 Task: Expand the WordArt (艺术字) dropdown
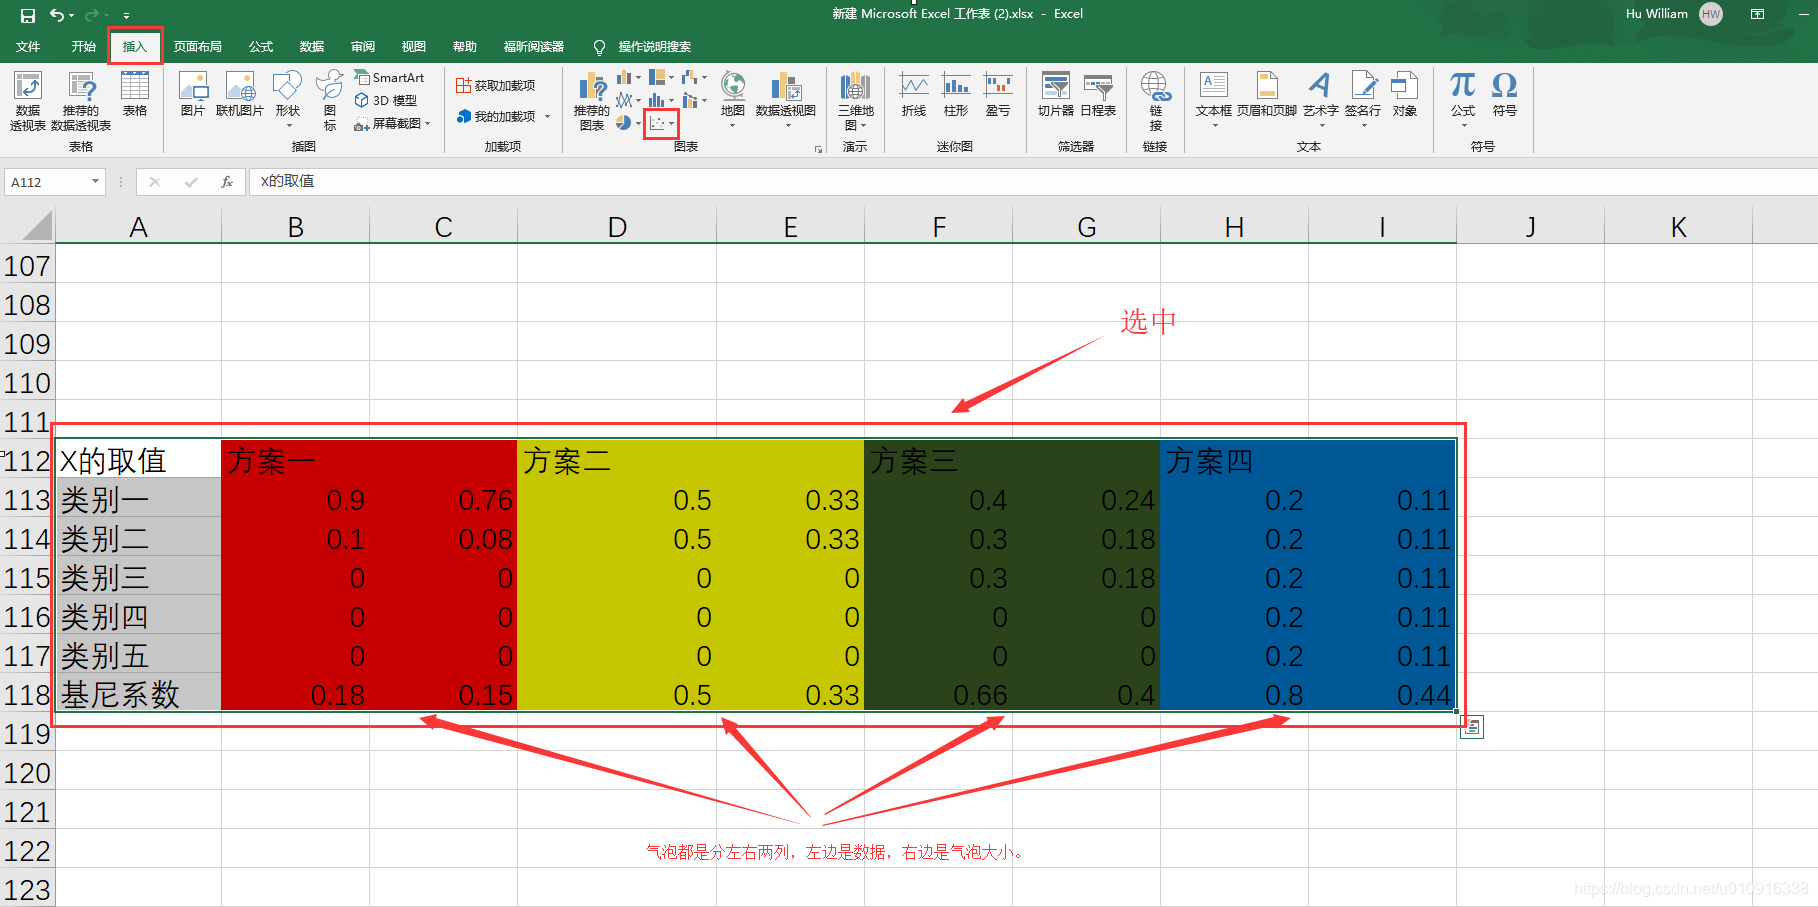click(x=1321, y=126)
